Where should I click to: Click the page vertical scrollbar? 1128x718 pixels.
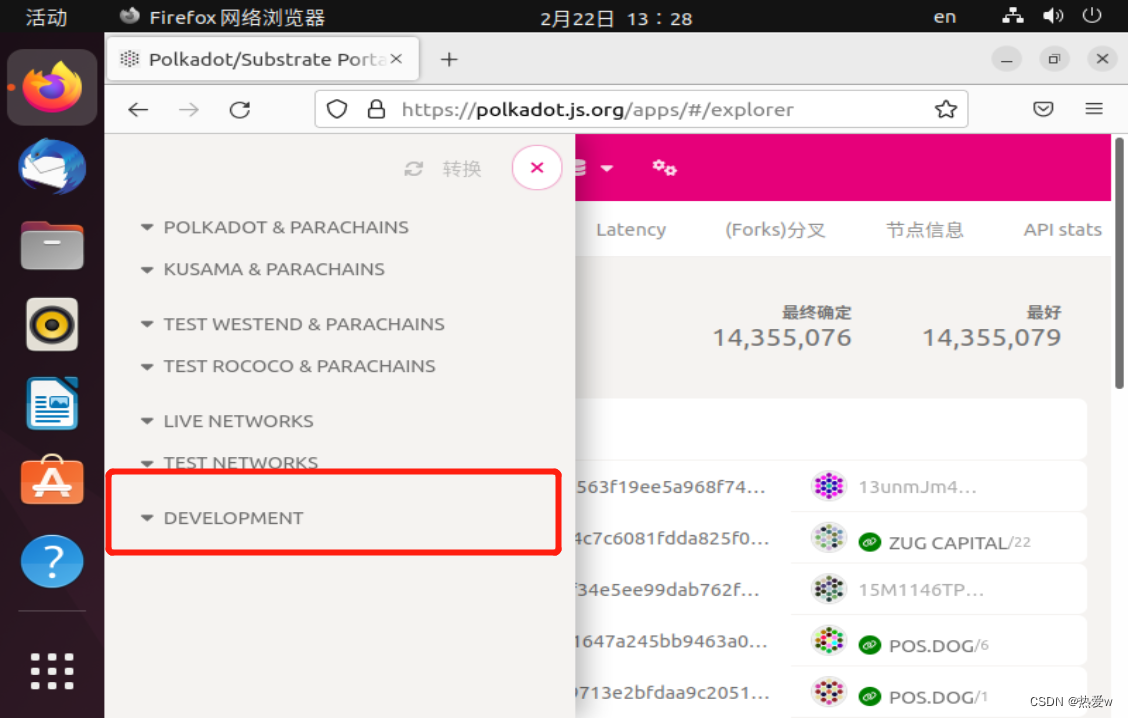click(1119, 263)
